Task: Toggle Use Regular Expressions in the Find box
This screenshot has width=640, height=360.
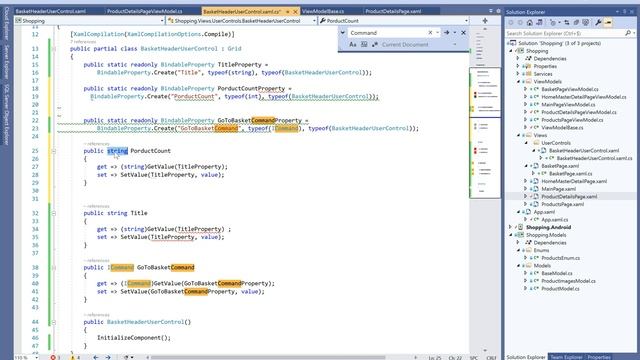Action: click(374, 44)
